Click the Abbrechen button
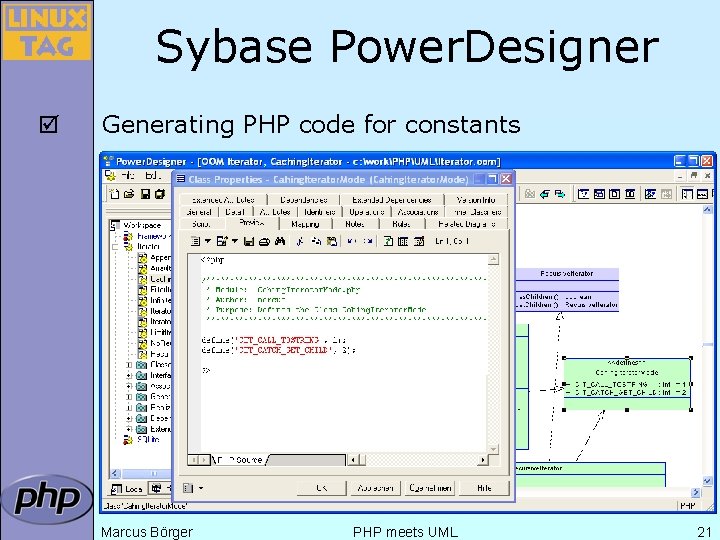This screenshot has height=540, width=720. 375,488
